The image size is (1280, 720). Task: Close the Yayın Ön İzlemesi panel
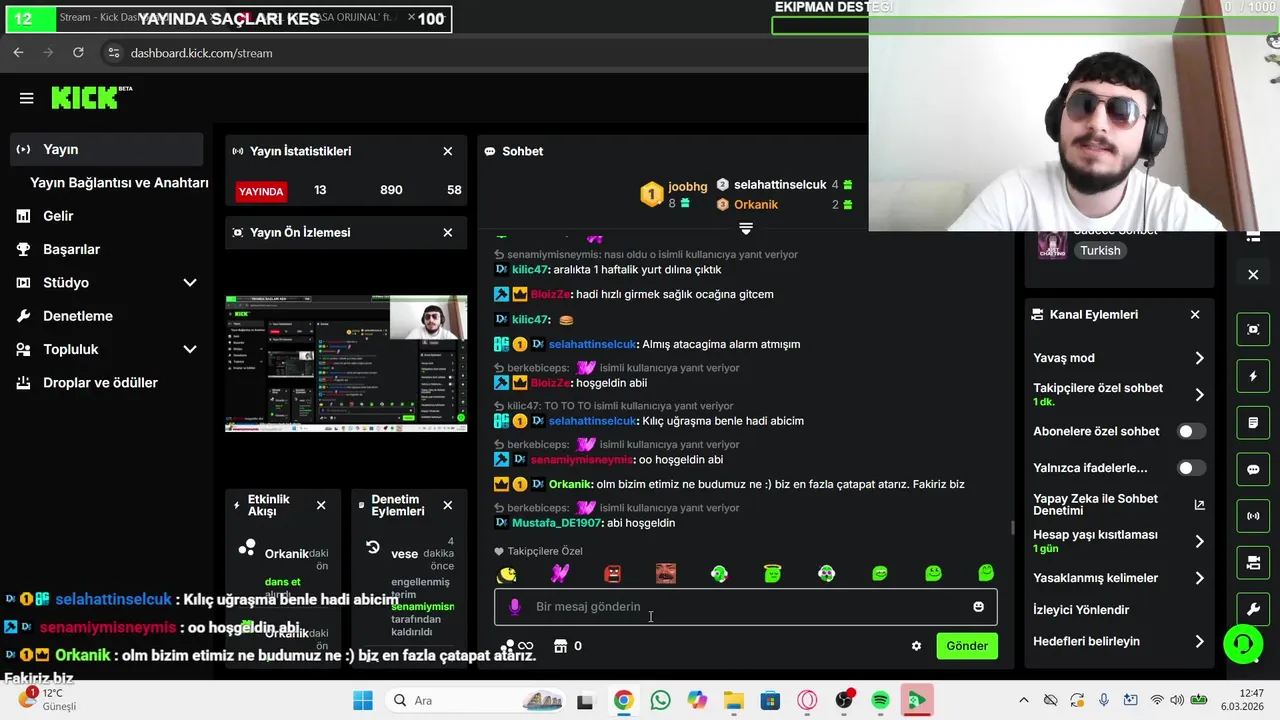pyautogui.click(x=448, y=232)
